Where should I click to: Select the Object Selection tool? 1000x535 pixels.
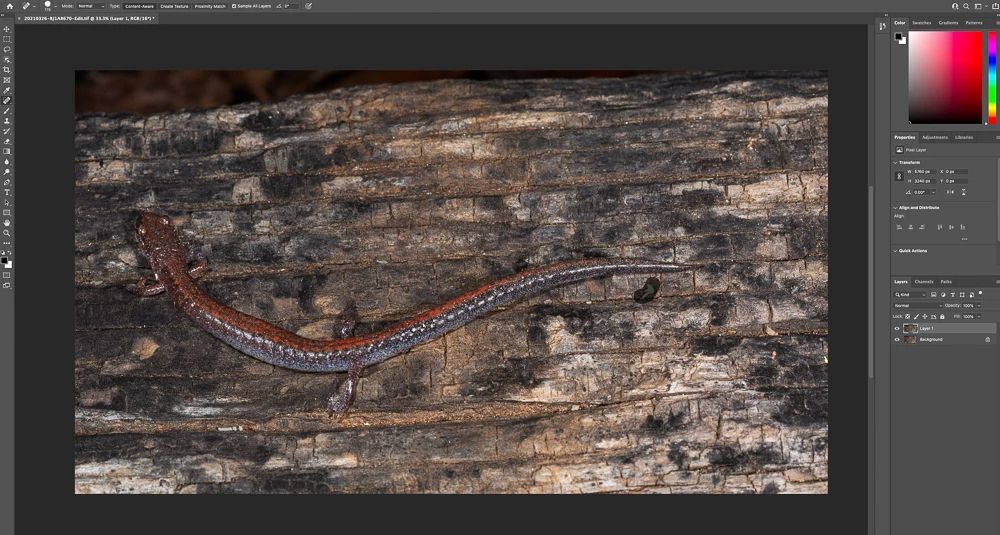coord(7,60)
